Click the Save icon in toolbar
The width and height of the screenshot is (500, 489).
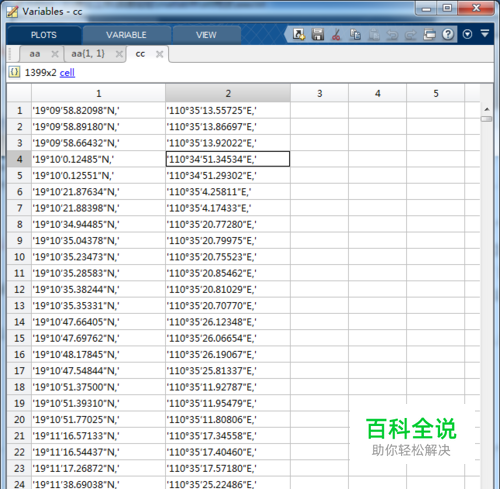pyautogui.click(x=318, y=34)
